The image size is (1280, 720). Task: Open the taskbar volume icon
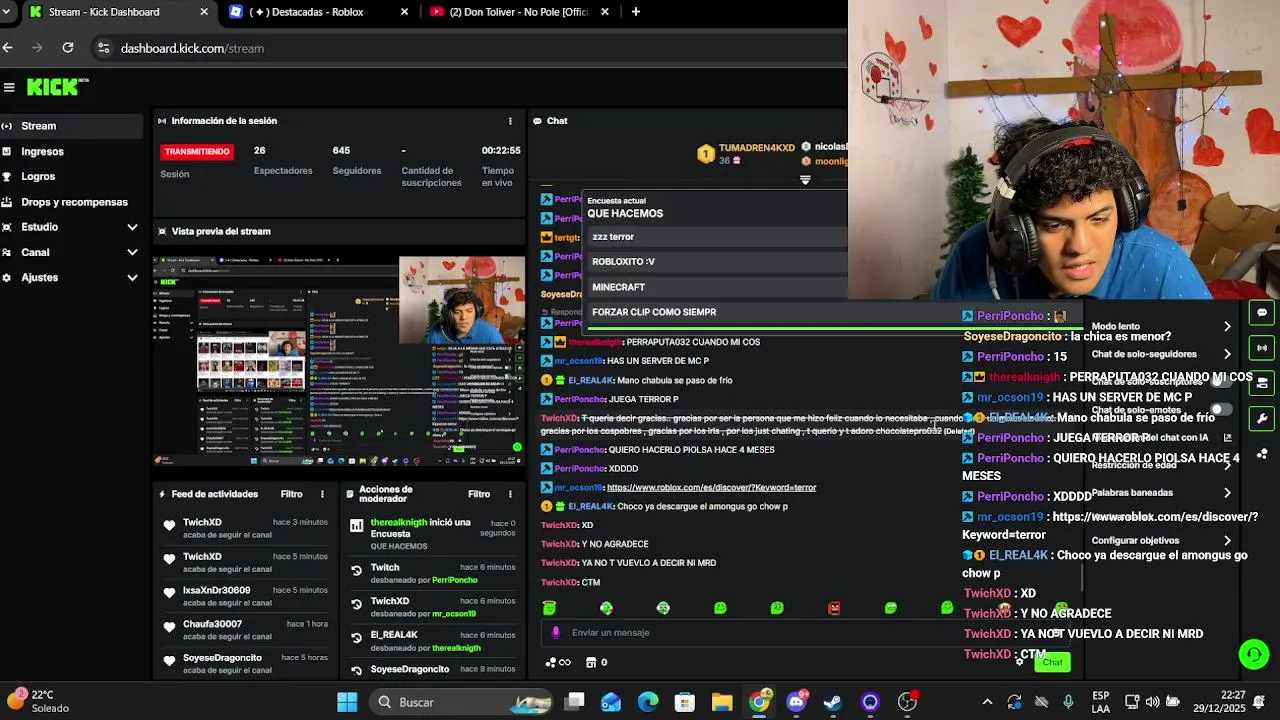(1152, 702)
